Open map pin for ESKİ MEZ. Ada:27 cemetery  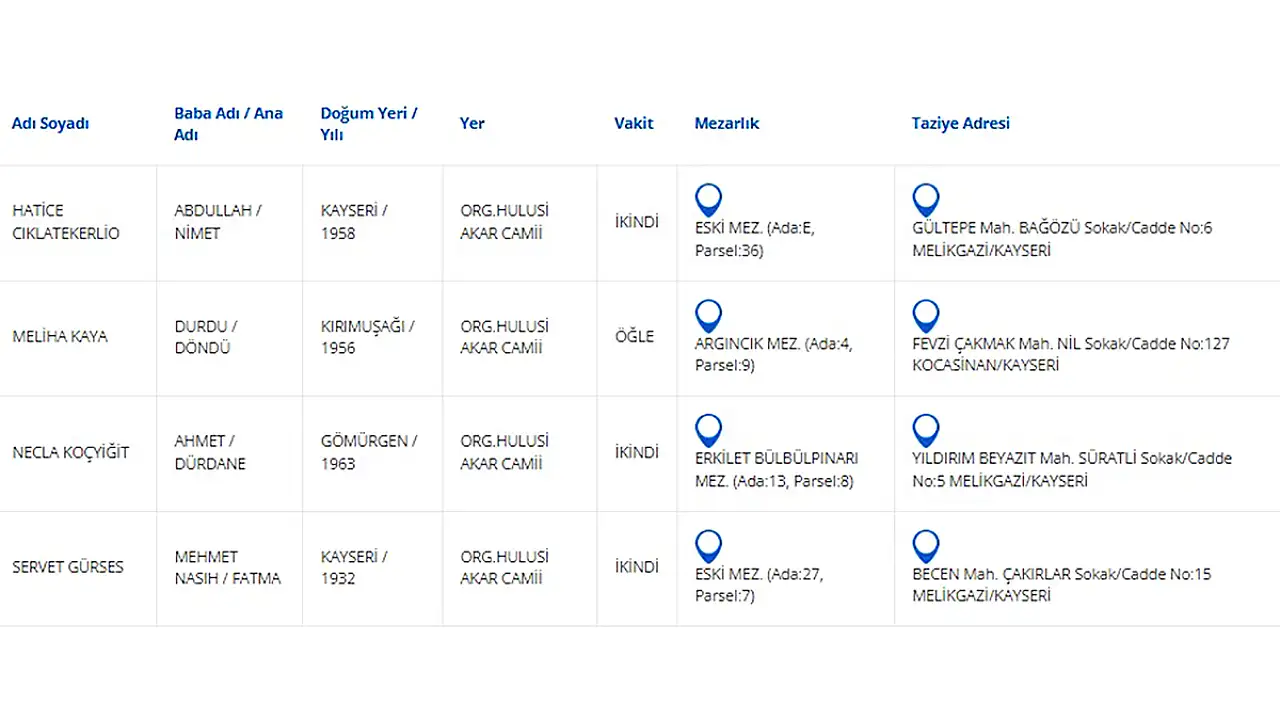(708, 547)
